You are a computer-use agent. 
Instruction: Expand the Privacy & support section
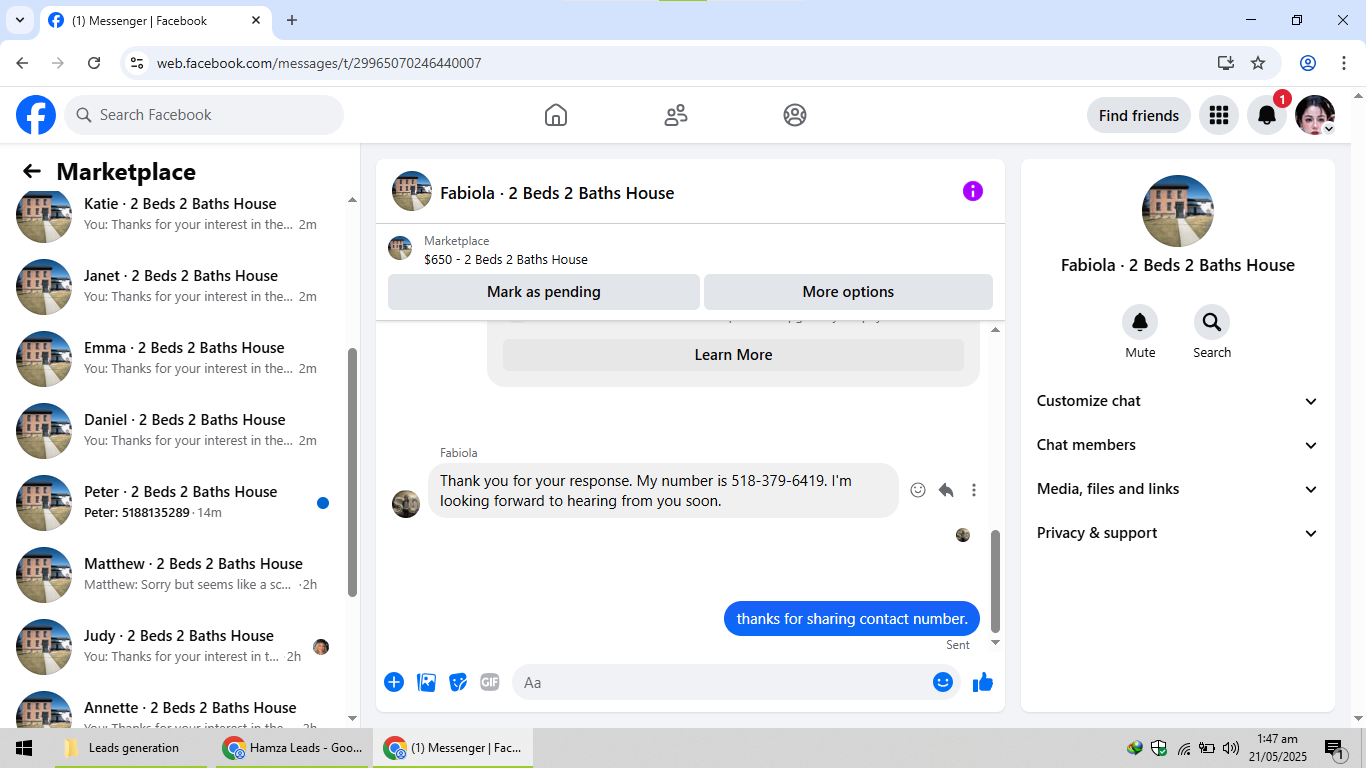coord(1177,533)
